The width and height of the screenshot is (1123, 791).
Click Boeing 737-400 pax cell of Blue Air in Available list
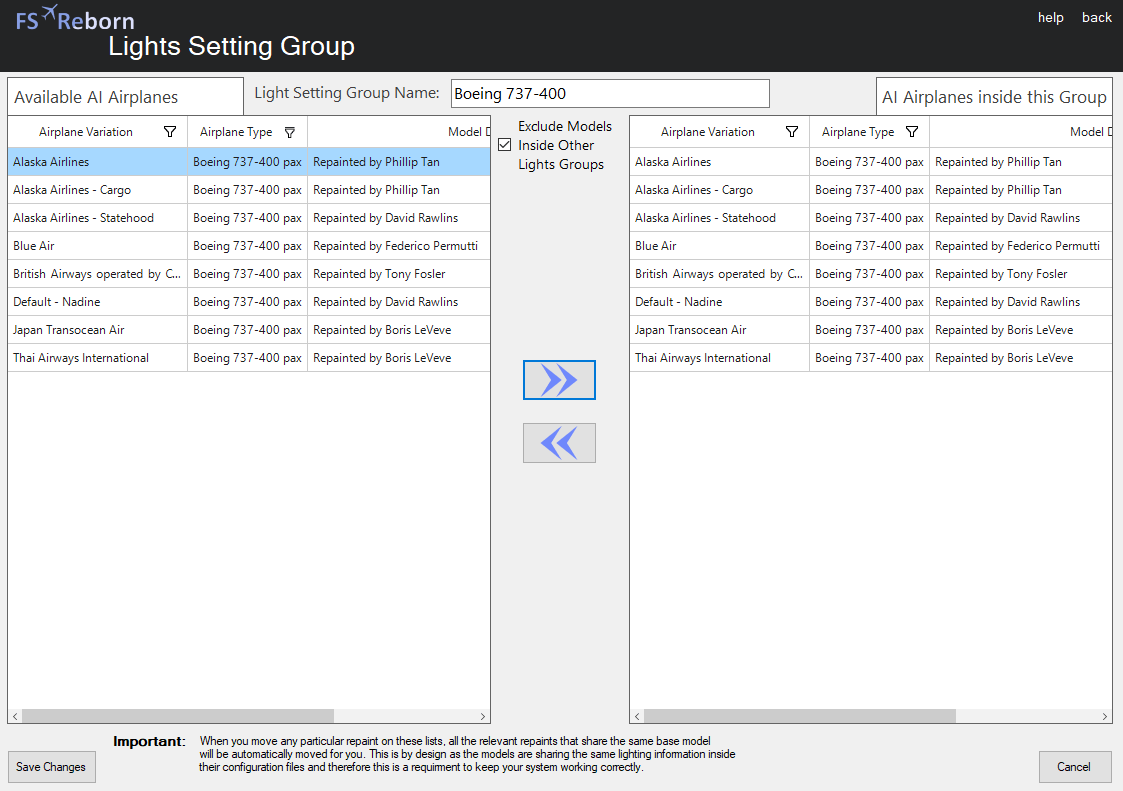tap(247, 246)
